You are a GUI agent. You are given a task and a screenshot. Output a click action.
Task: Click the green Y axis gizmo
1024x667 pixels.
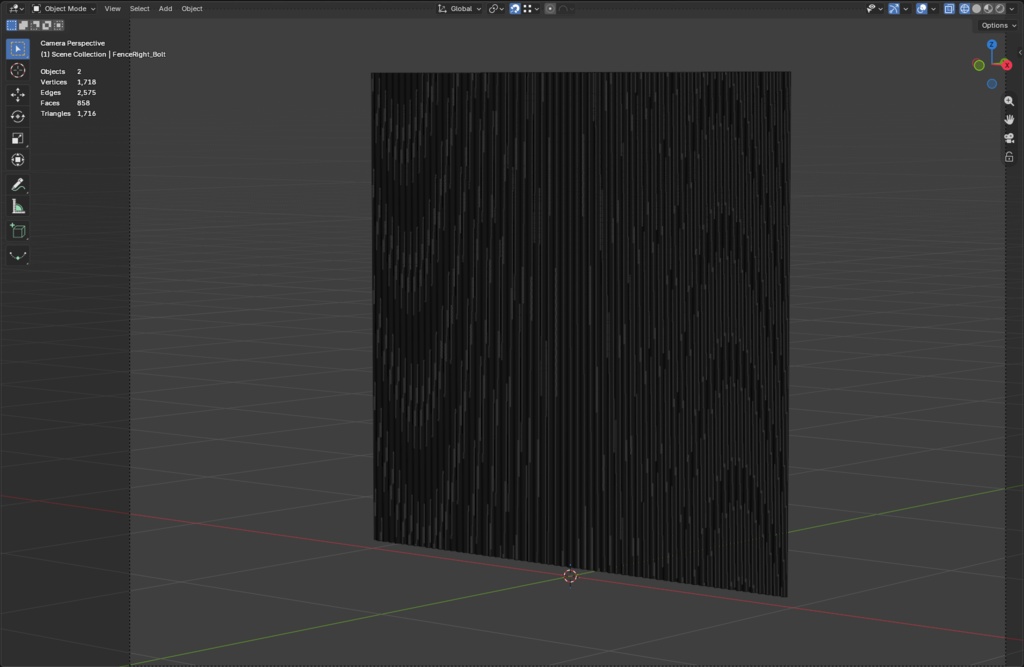coord(978,65)
